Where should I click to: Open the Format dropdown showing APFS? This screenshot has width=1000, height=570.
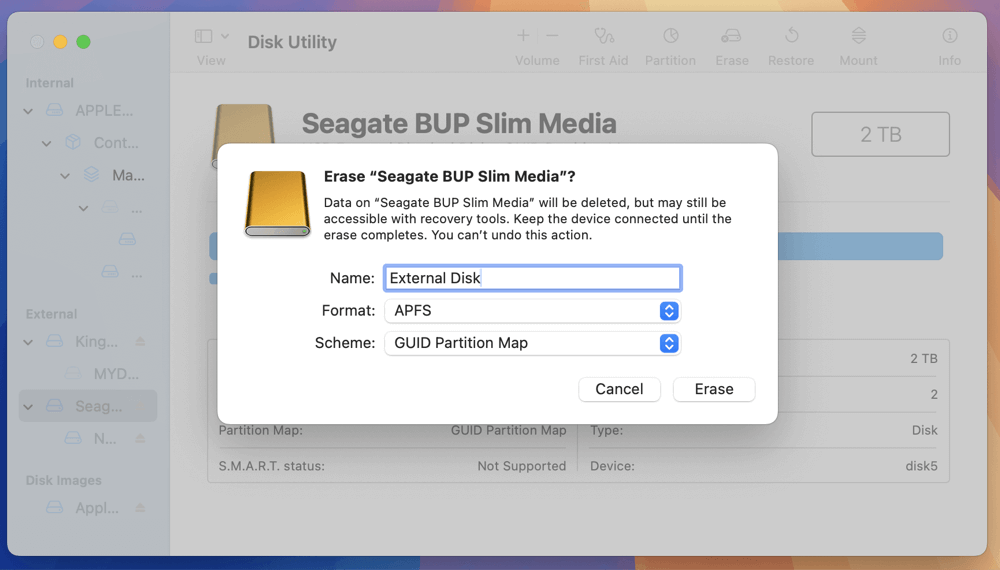tap(533, 311)
